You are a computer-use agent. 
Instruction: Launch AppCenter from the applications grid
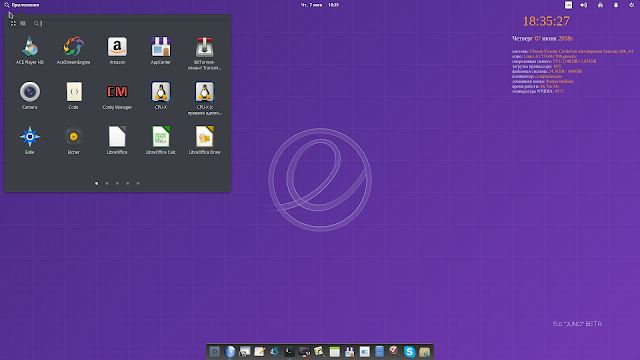[161, 51]
